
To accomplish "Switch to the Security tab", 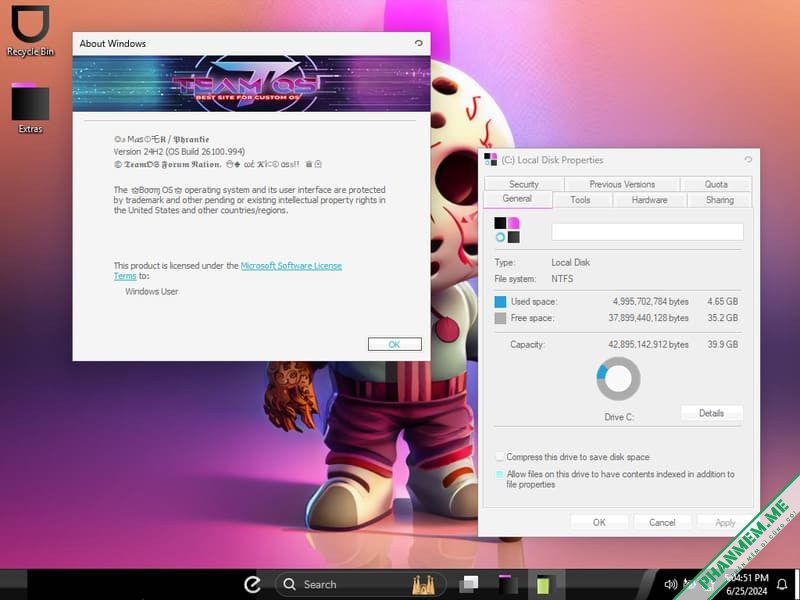I will tap(524, 184).
